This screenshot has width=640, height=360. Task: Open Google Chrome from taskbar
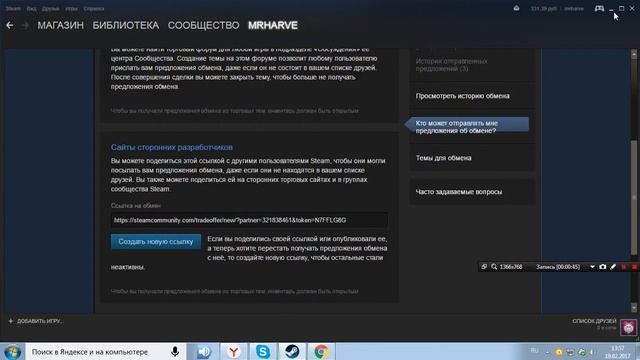(321, 352)
